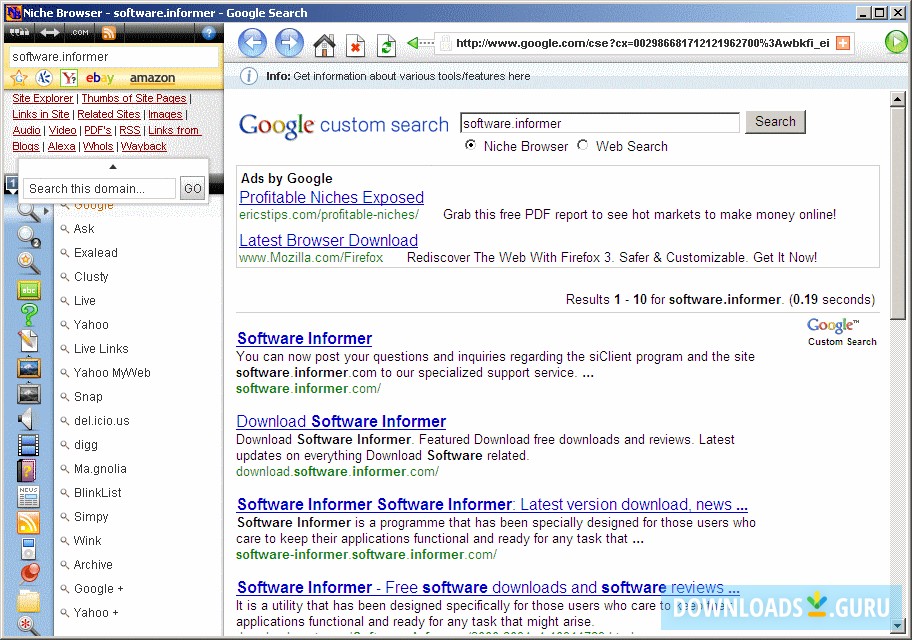Open the Site Explorer link
This screenshot has height=640, width=912.
click(x=43, y=98)
